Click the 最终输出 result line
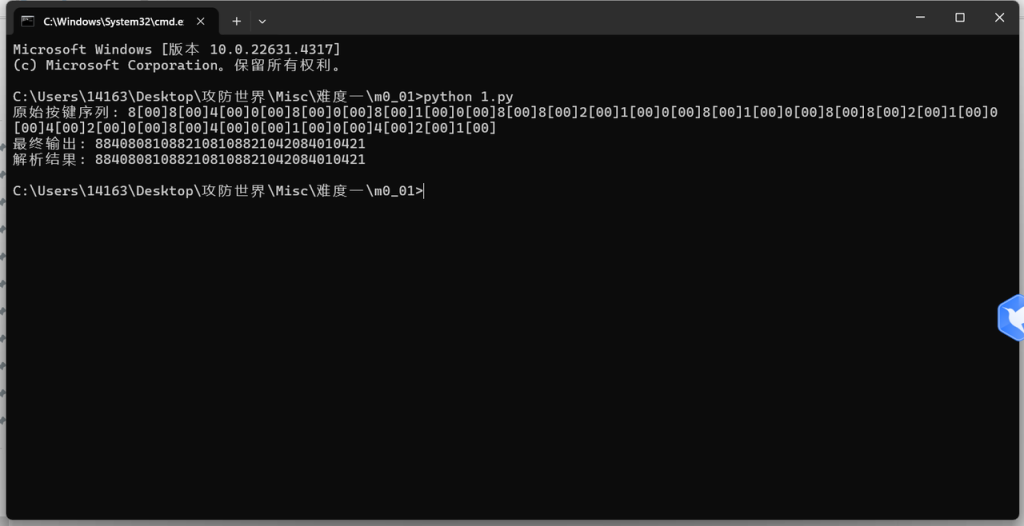Image resolution: width=1024 pixels, height=526 pixels. tap(189, 144)
